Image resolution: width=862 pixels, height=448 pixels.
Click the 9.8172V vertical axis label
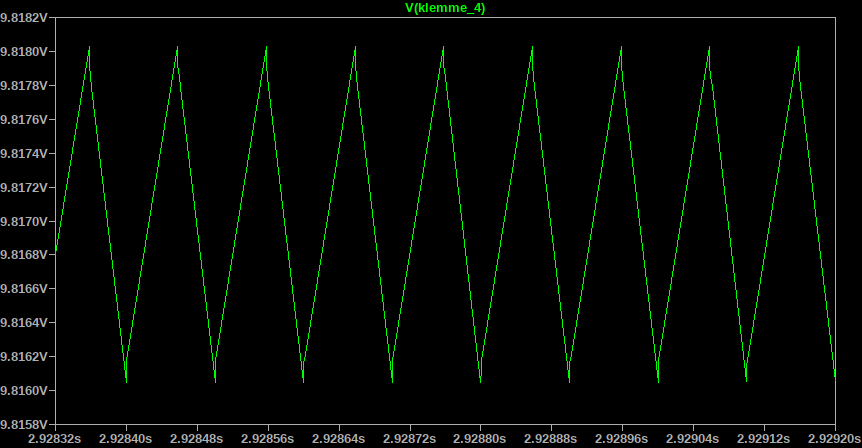click(24, 187)
